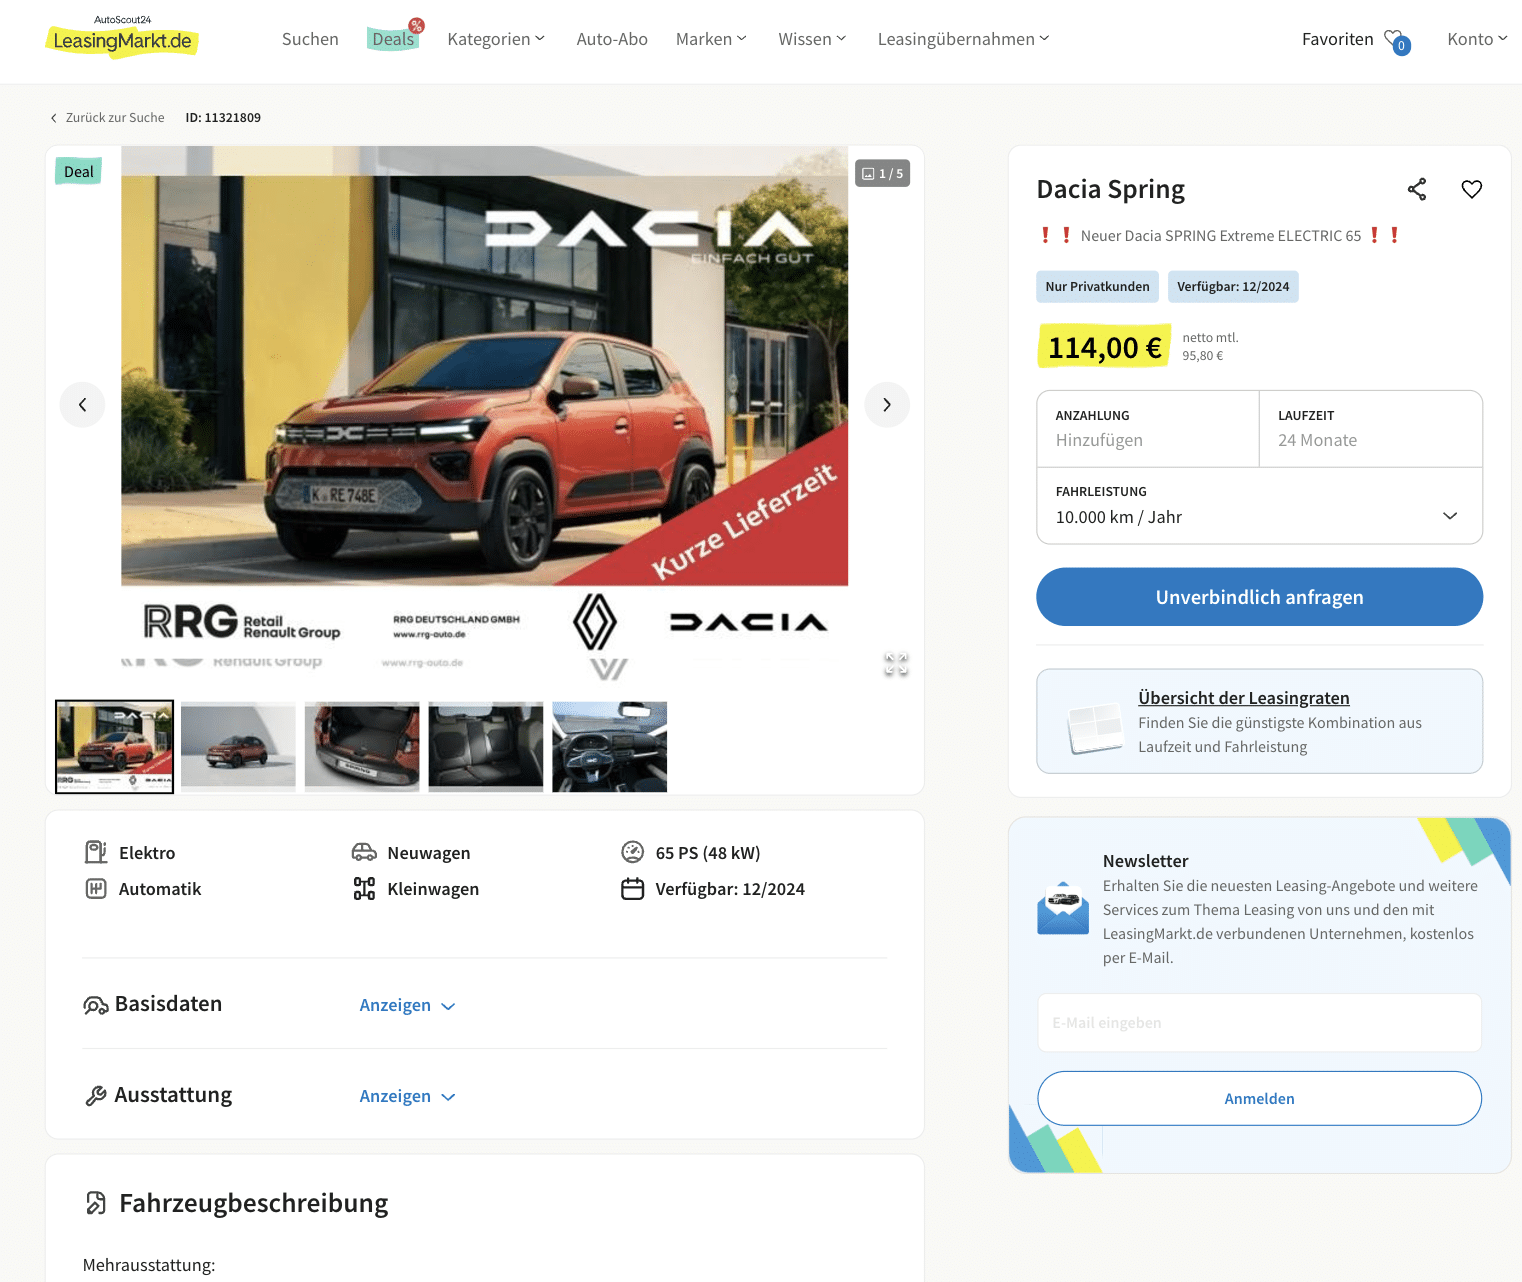This screenshot has width=1522, height=1282.
Task: Click the Nur Privatkunden tag
Action: (x=1097, y=286)
